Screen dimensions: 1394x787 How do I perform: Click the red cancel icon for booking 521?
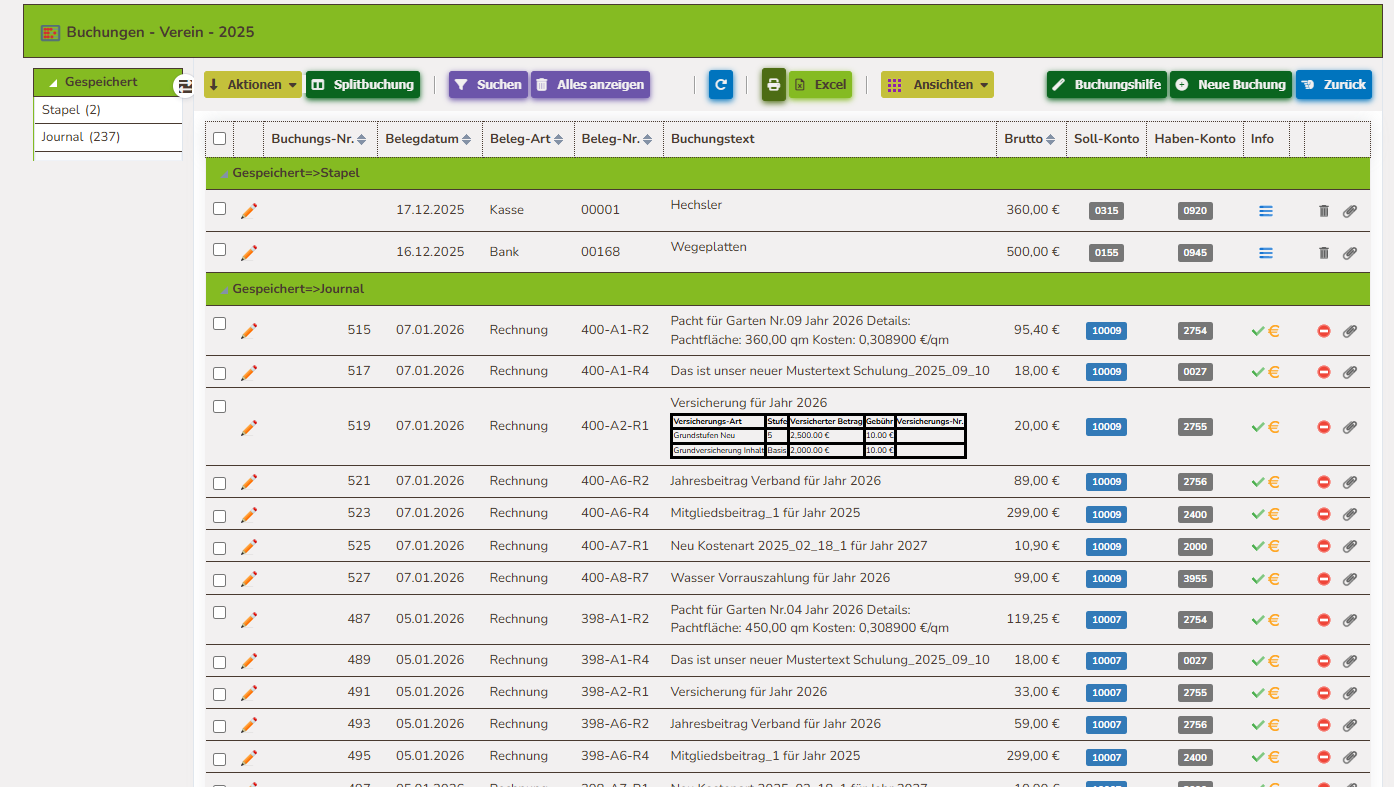[x=1324, y=482]
